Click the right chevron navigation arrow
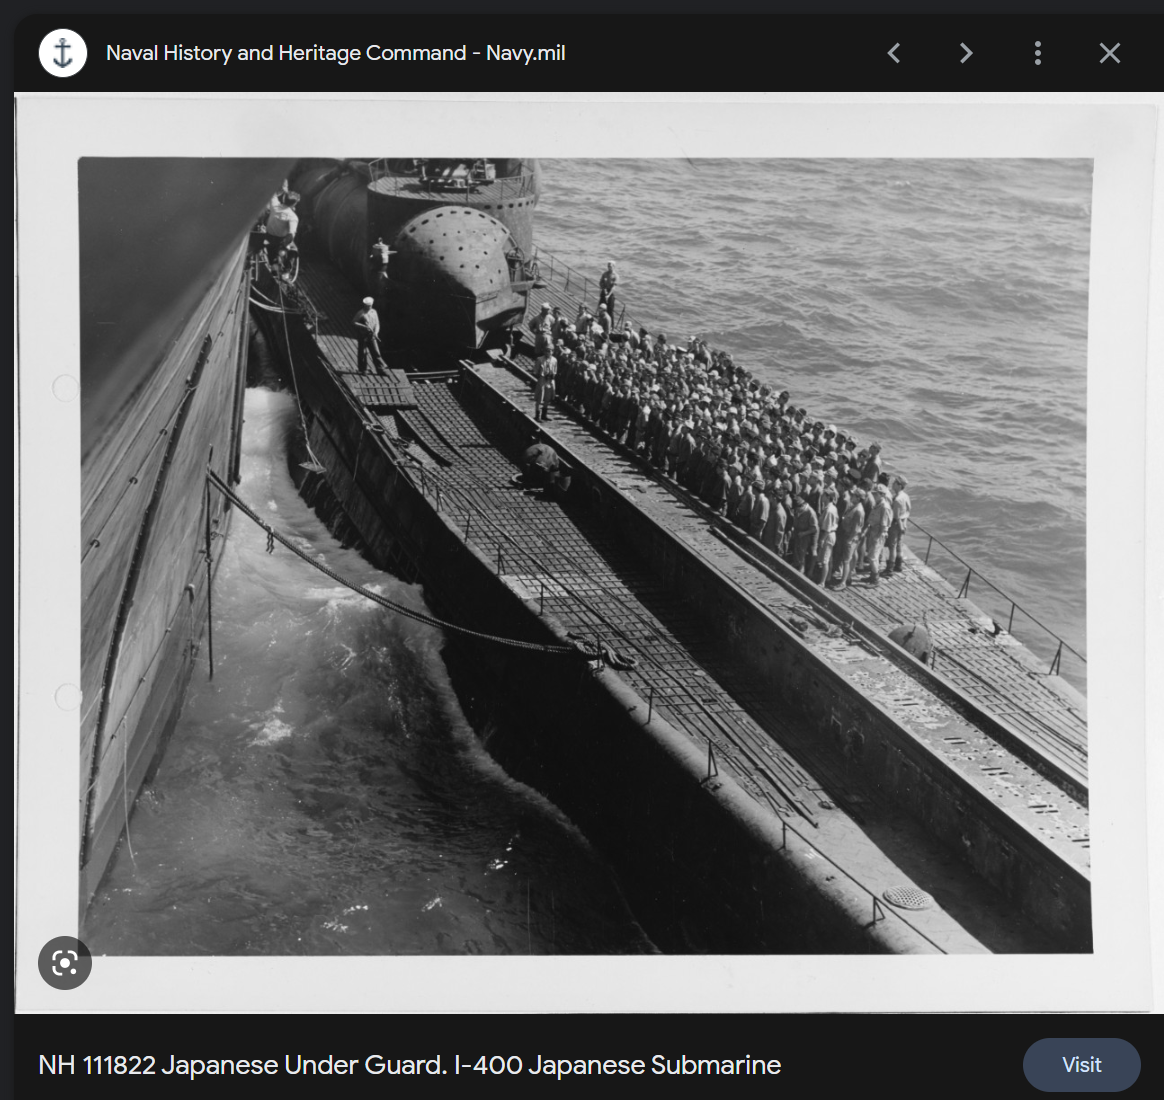 (x=966, y=53)
